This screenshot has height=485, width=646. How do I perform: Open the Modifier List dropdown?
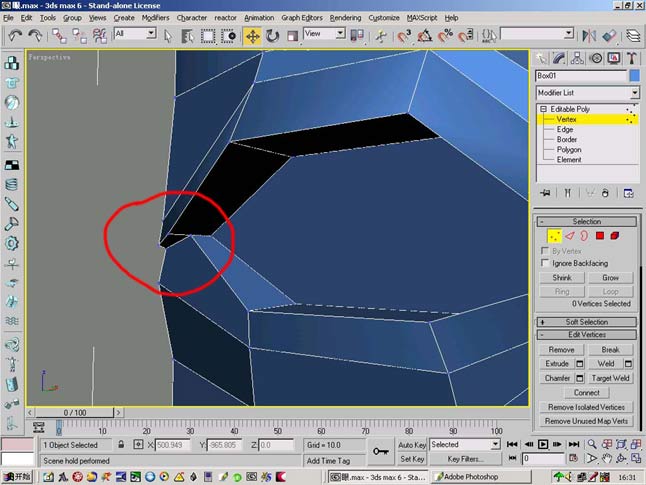point(587,93)
